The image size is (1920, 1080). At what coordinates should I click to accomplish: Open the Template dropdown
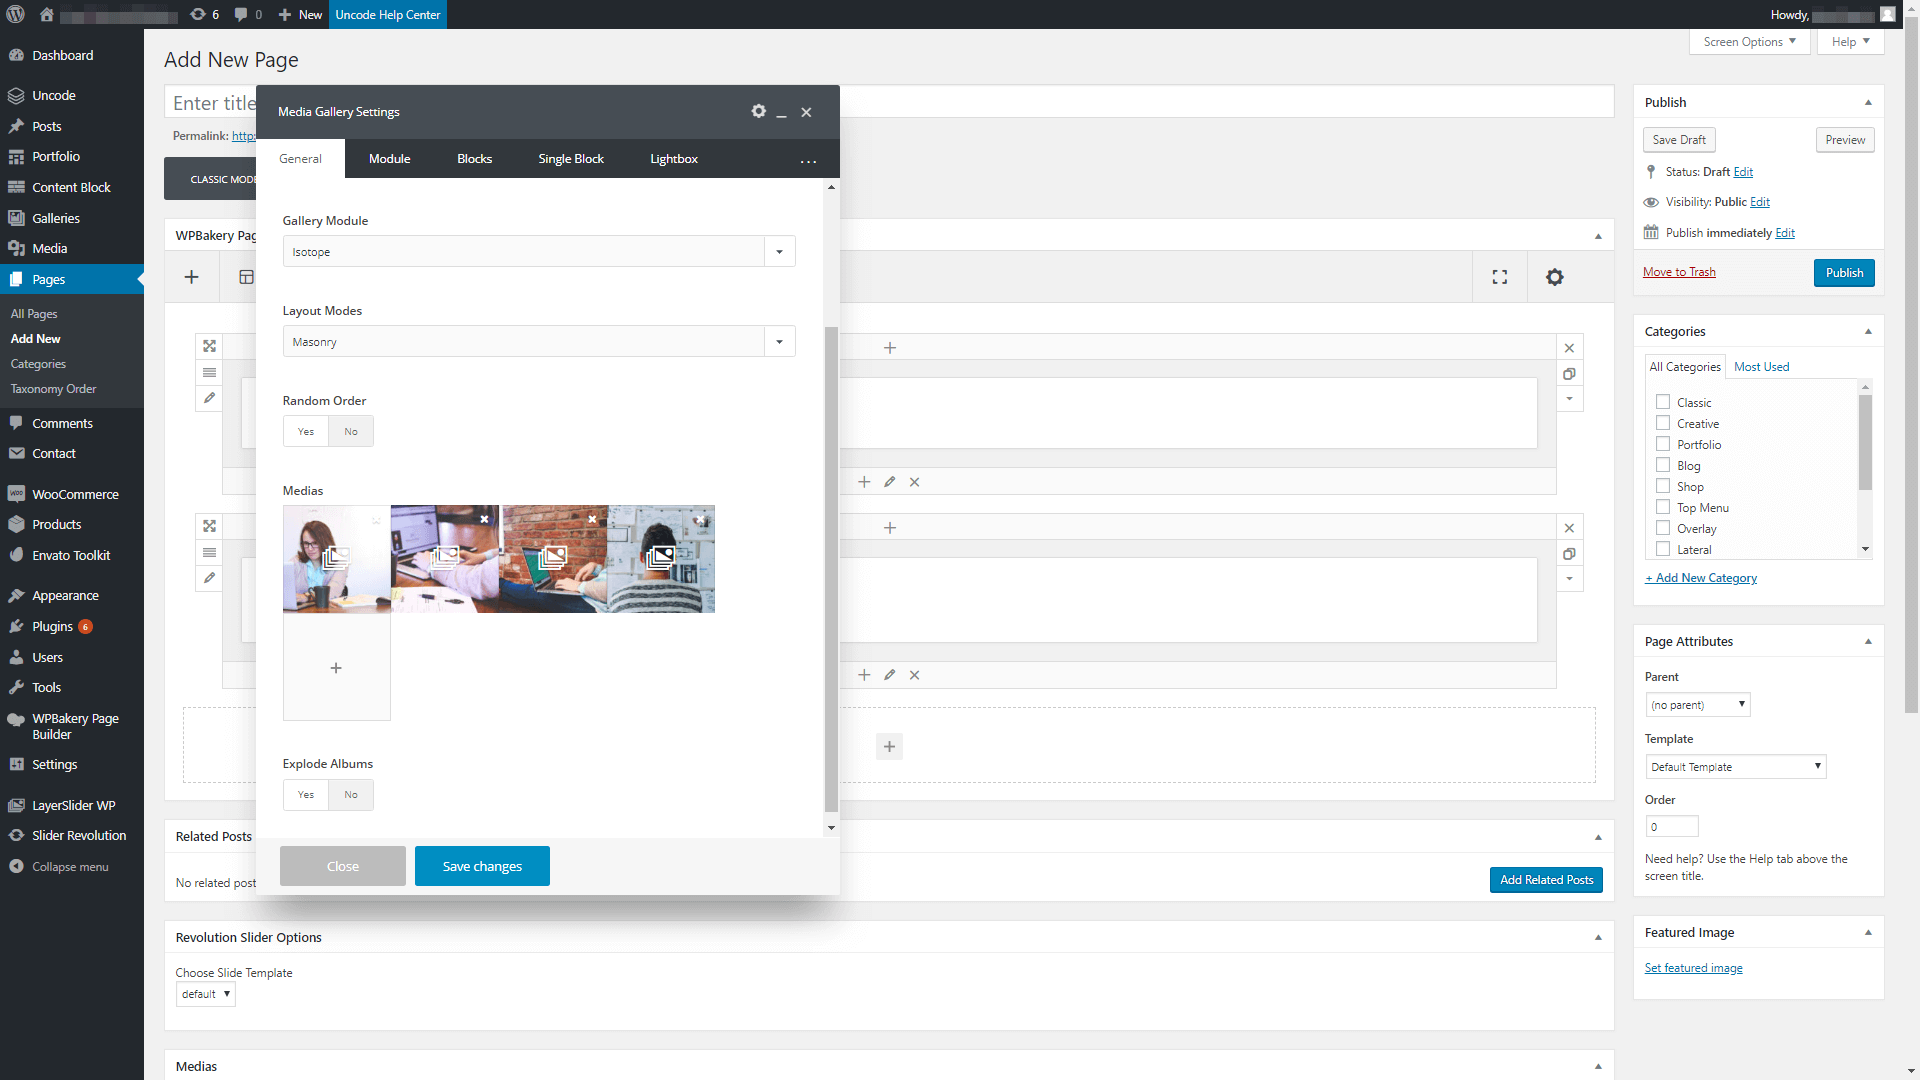(1736, 767)
